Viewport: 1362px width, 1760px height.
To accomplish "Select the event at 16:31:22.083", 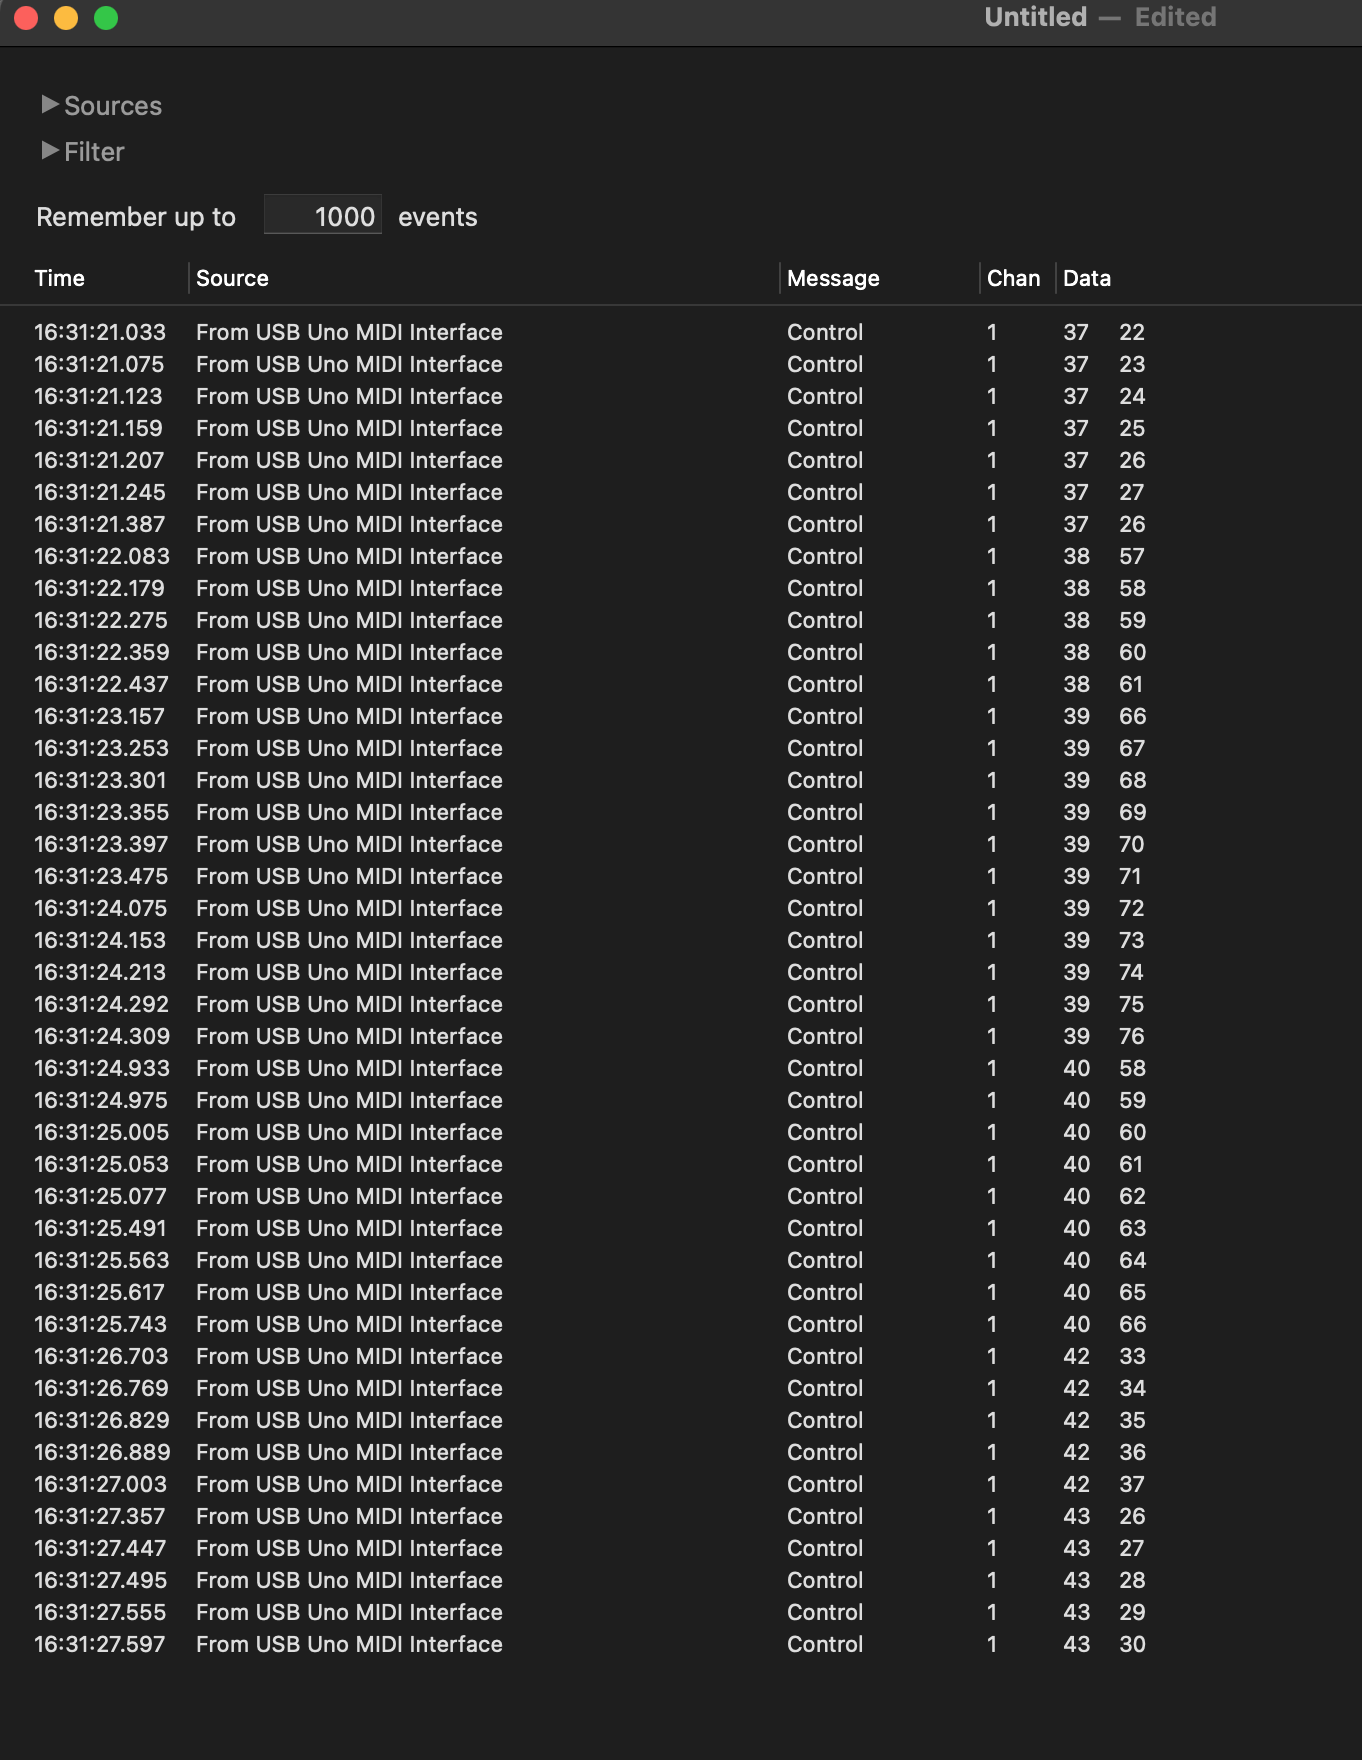I will tap(102, 556).
